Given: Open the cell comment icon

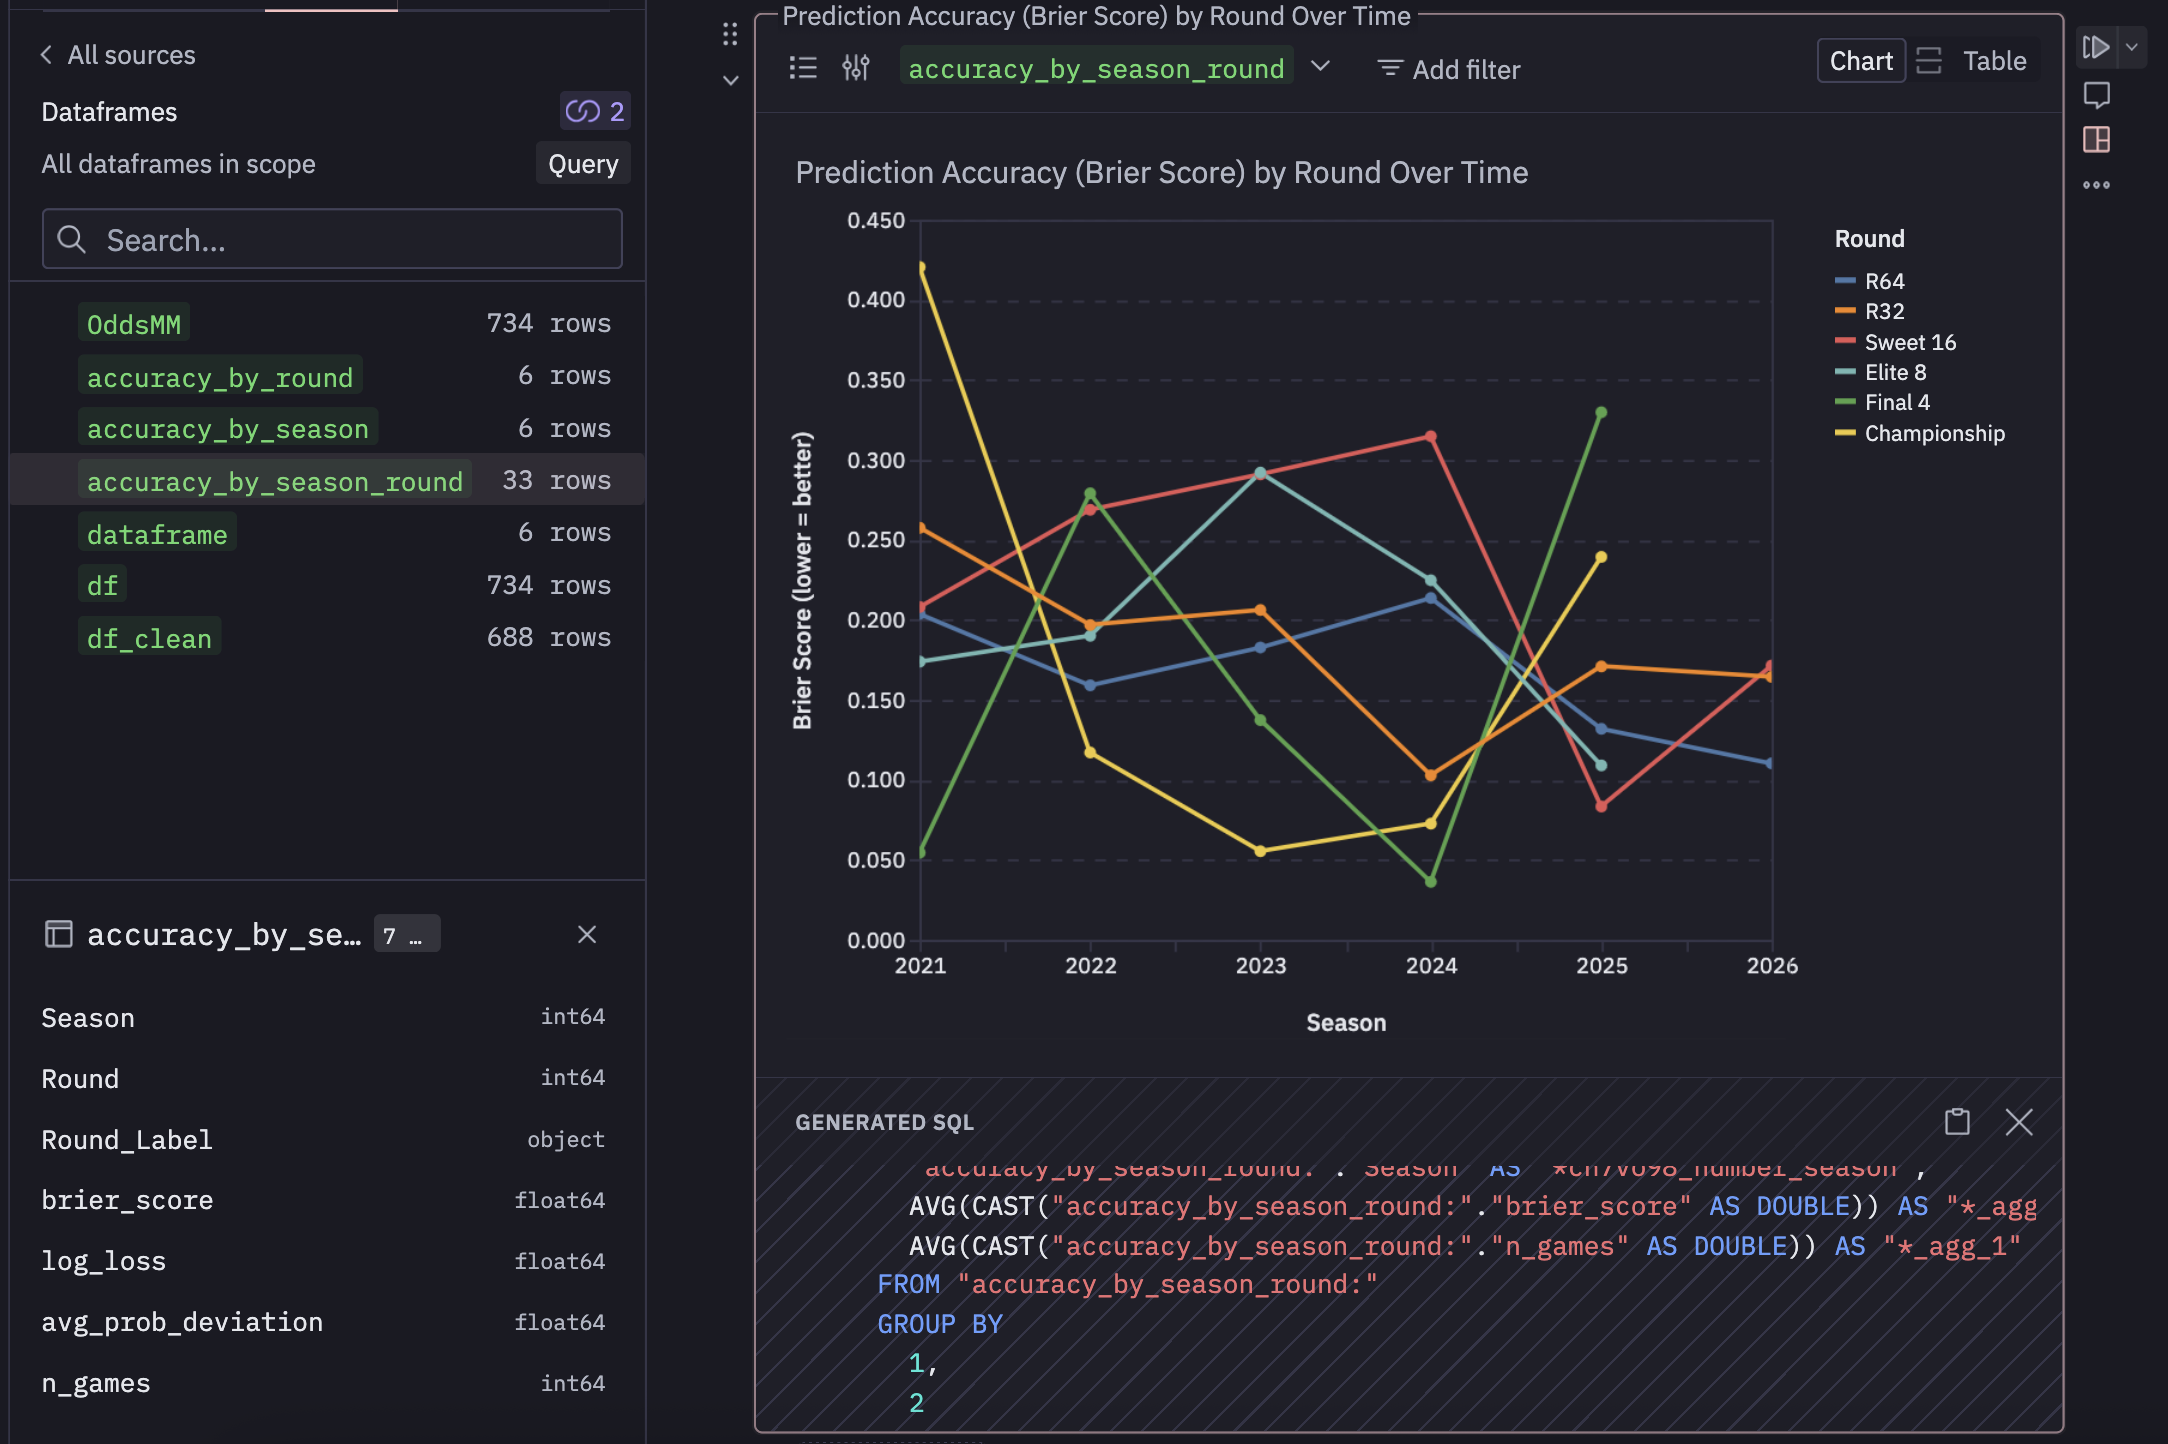Looking at the screenshot, I should [x=2096, y=95].
